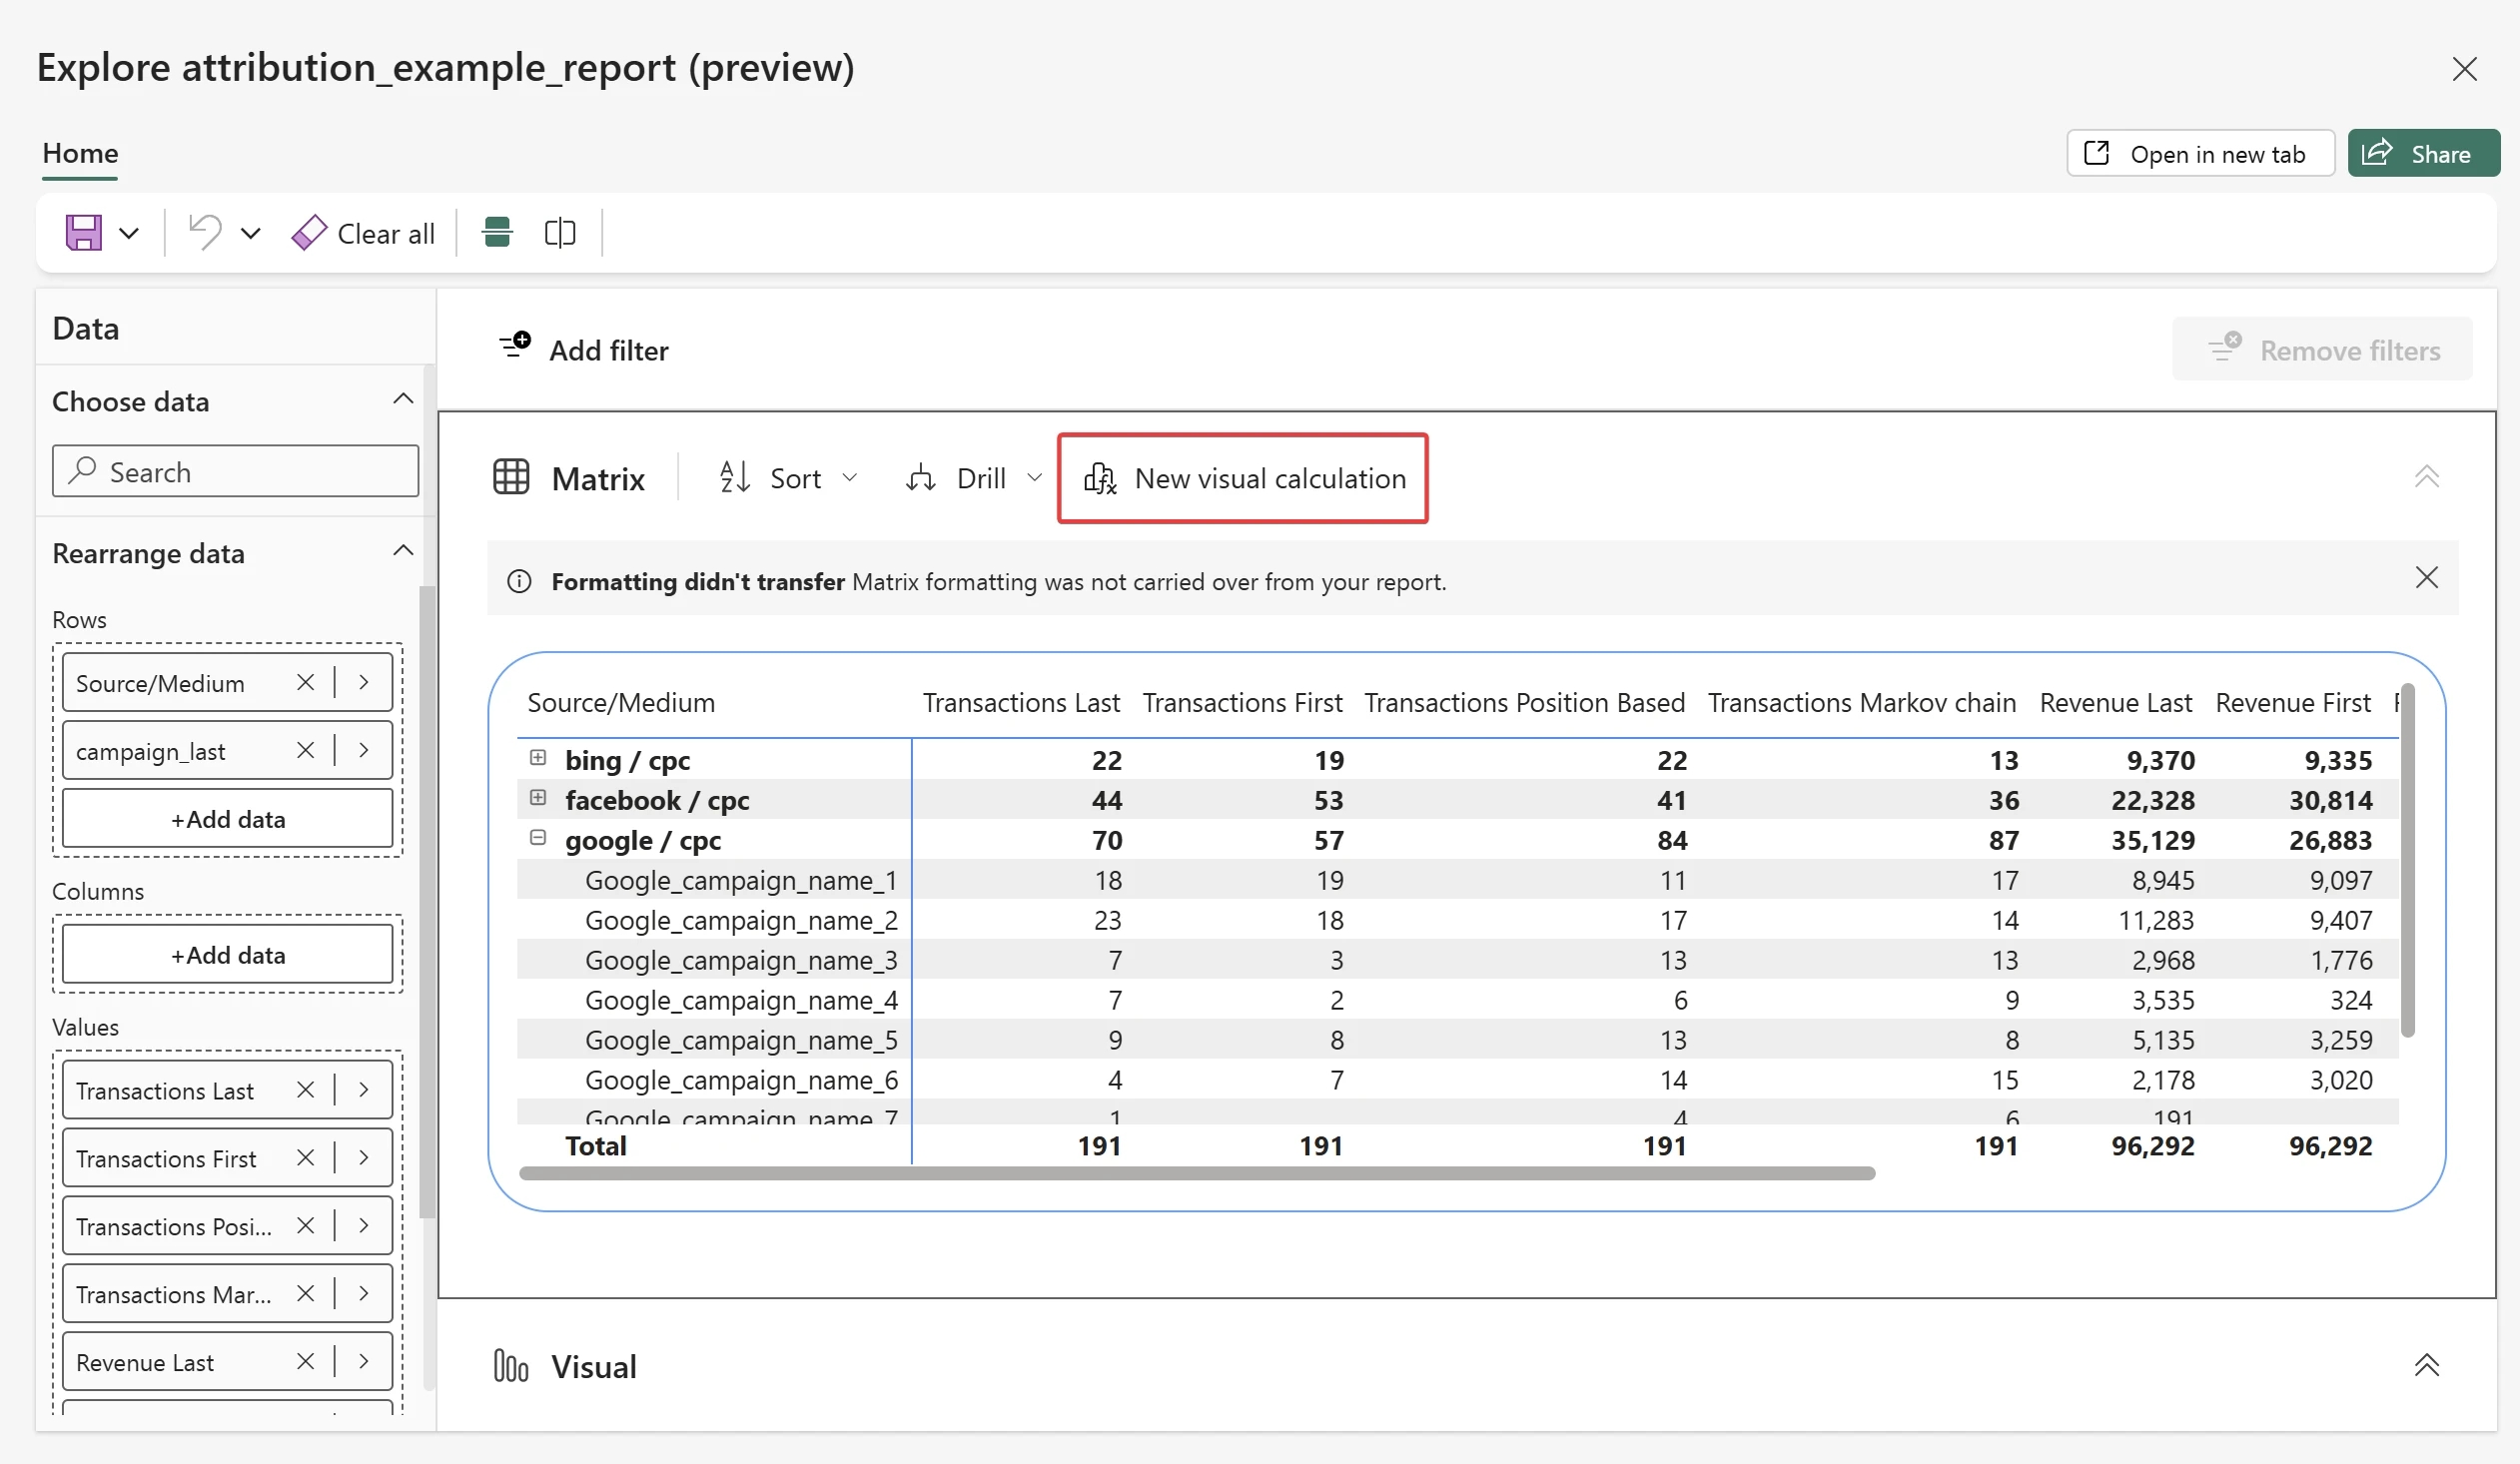Collapse the Rearrange data section

(x=403, y=551)
